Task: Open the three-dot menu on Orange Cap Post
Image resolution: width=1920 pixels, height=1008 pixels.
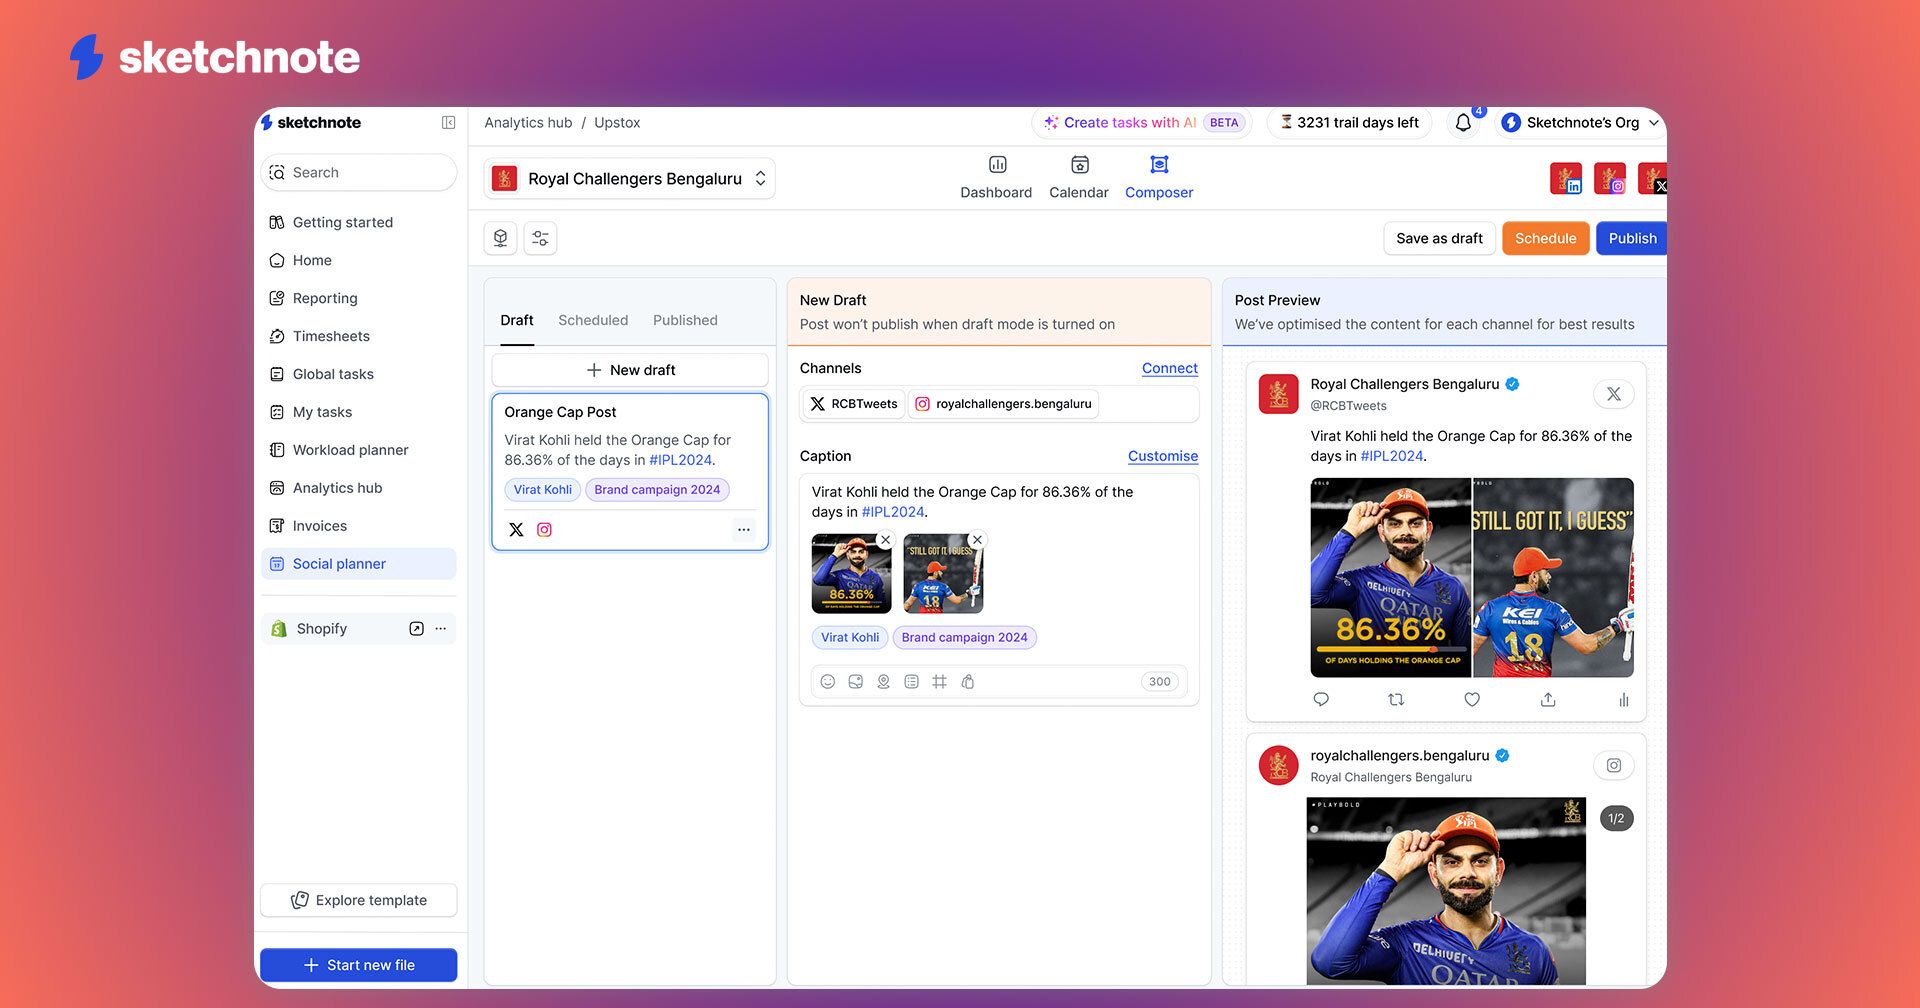Action: pyautogui.click(x=743, y=530)
